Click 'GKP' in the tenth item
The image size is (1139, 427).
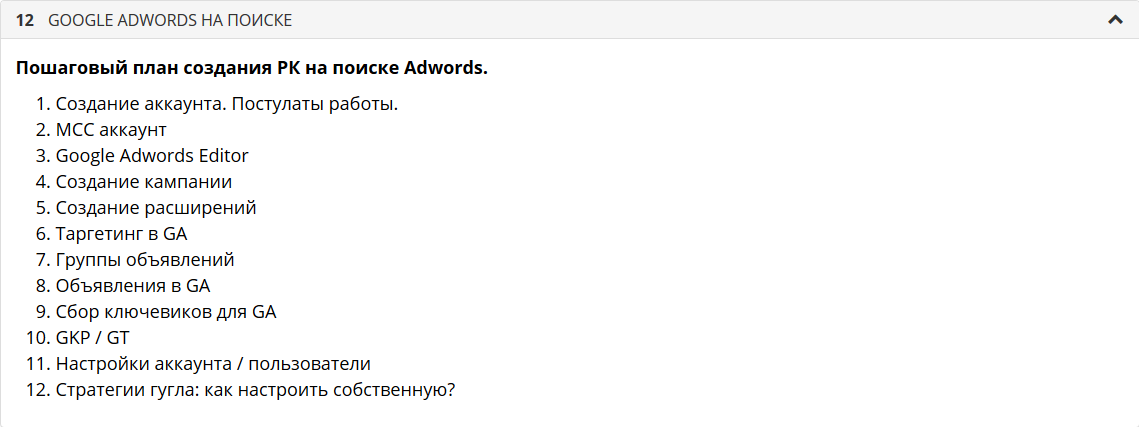click(72, 338)
